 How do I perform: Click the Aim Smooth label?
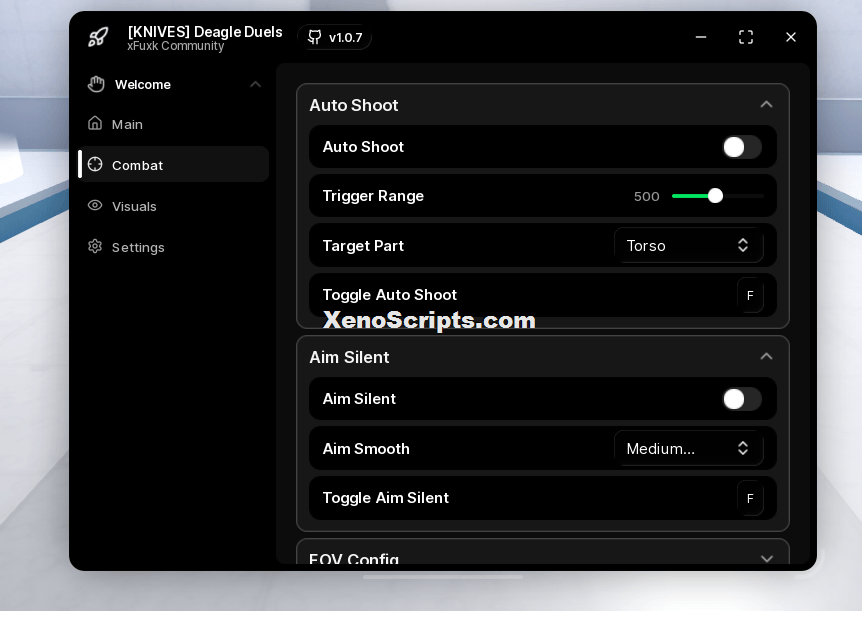click(x=366, y=449)
